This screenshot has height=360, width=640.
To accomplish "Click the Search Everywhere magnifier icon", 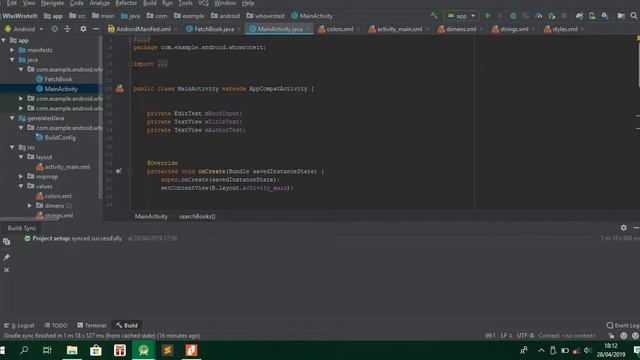I will click(634, 16).
